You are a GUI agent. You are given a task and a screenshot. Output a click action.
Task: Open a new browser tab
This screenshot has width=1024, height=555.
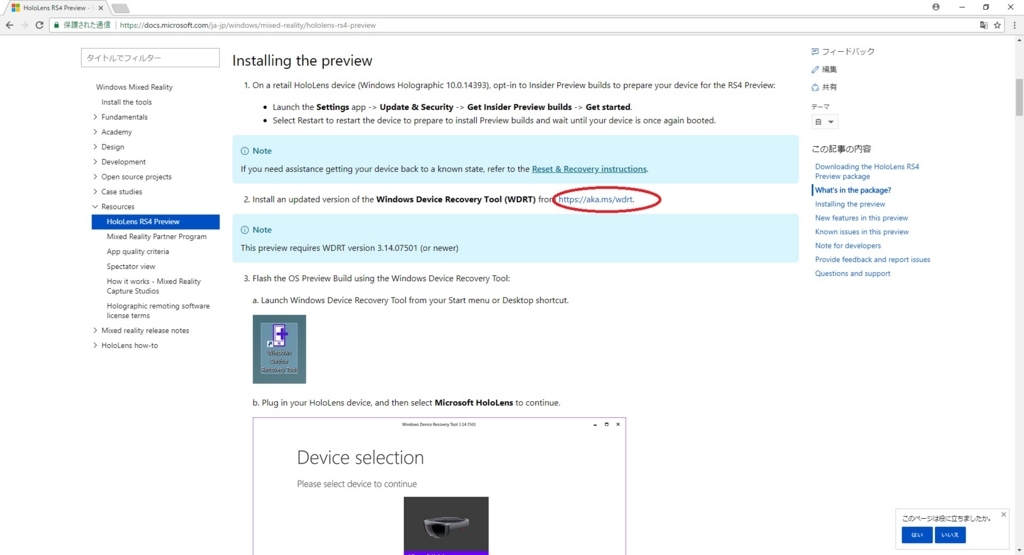120,8
